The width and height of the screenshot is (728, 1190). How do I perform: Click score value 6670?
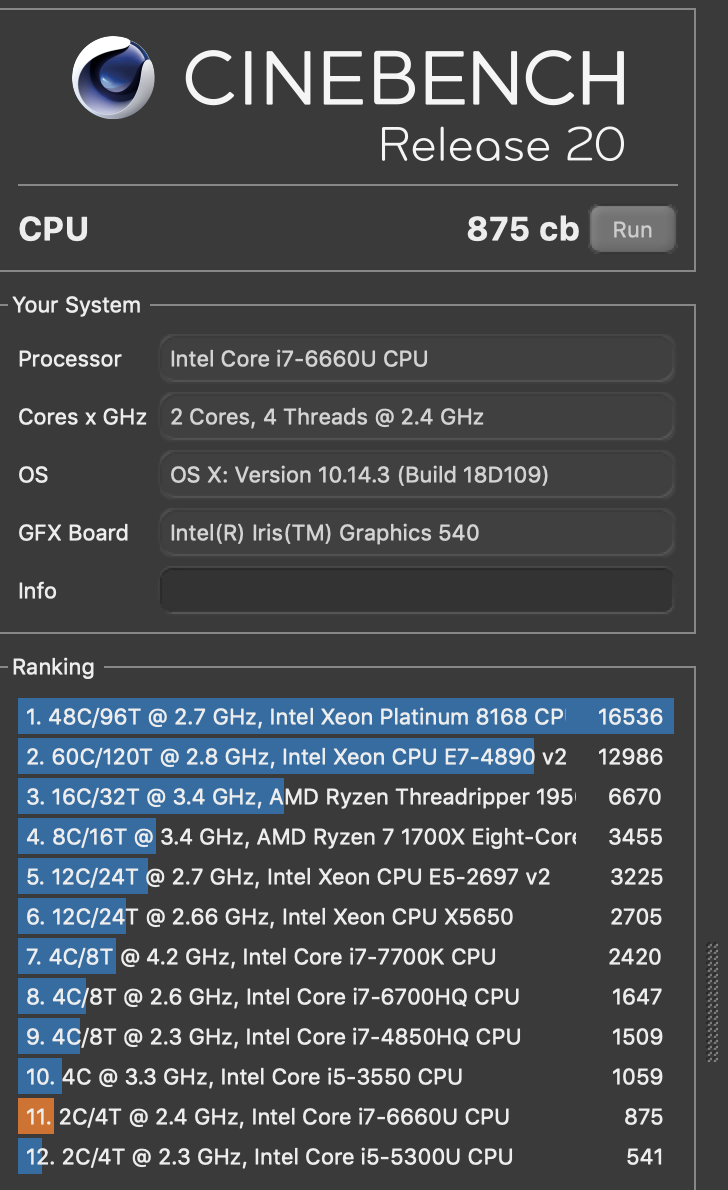click(635, 797)
